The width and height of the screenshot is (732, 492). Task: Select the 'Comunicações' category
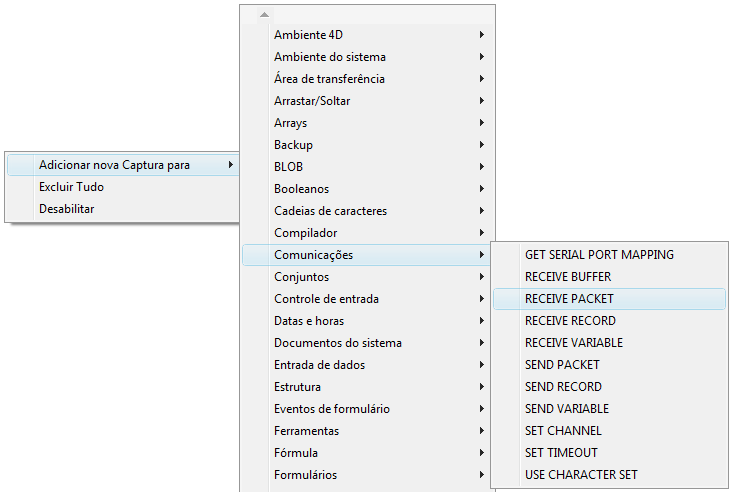pyautogui.click(x=313, y=255)
